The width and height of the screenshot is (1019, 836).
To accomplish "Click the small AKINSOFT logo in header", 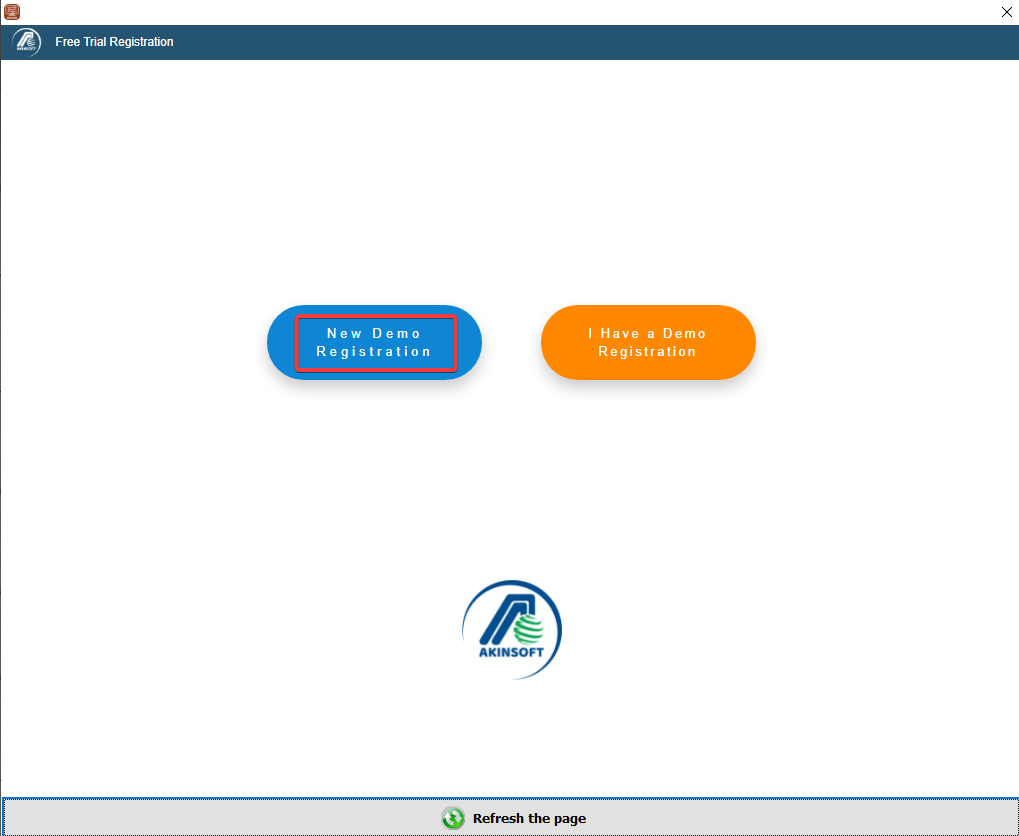I will 27,42.
